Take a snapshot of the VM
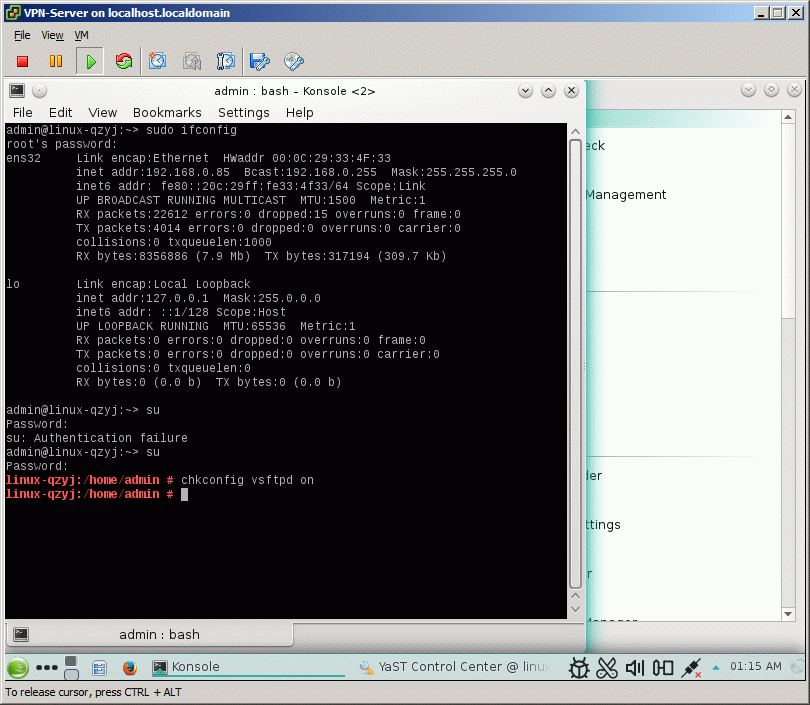810x705 pixels. [x=157, y=61]
